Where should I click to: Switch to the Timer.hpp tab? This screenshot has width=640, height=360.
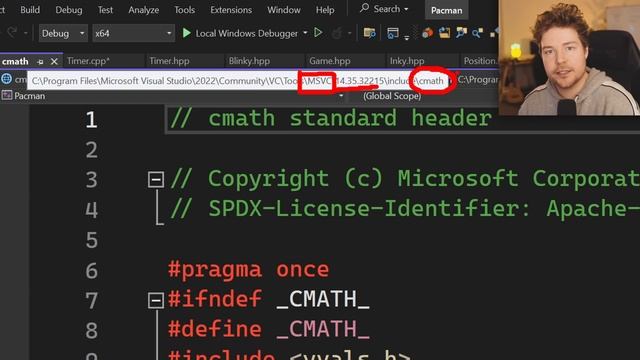[x=169, y=61]
